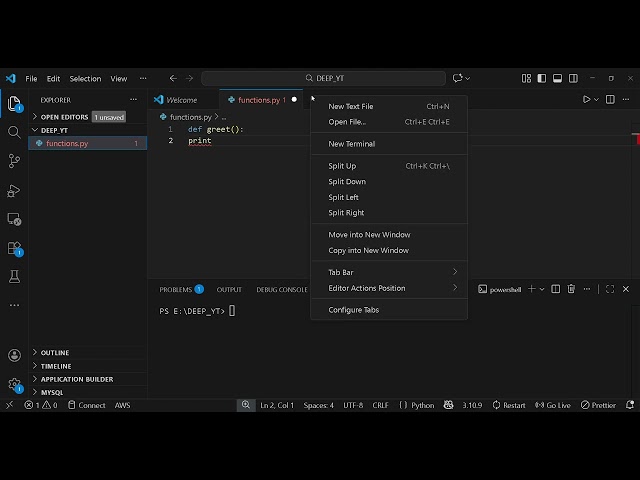Add a new terminal with plus icon

(x=531, y=289)
